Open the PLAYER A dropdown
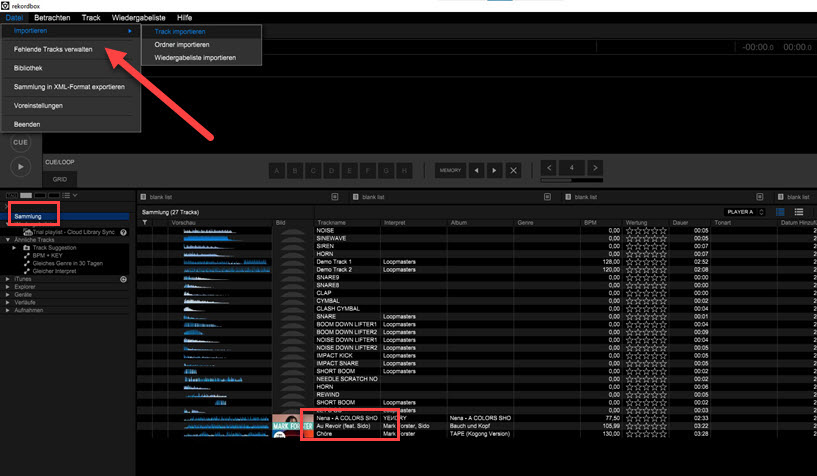Screen dimensions: 817x476 click(x=745, y=212)
